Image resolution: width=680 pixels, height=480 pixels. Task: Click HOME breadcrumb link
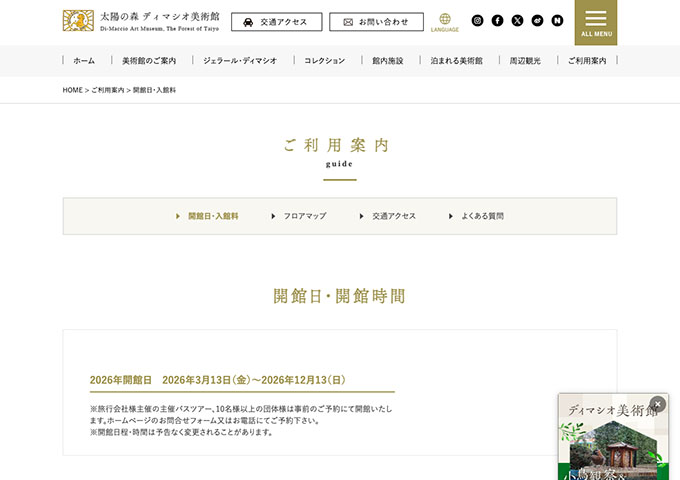(72, 90)
